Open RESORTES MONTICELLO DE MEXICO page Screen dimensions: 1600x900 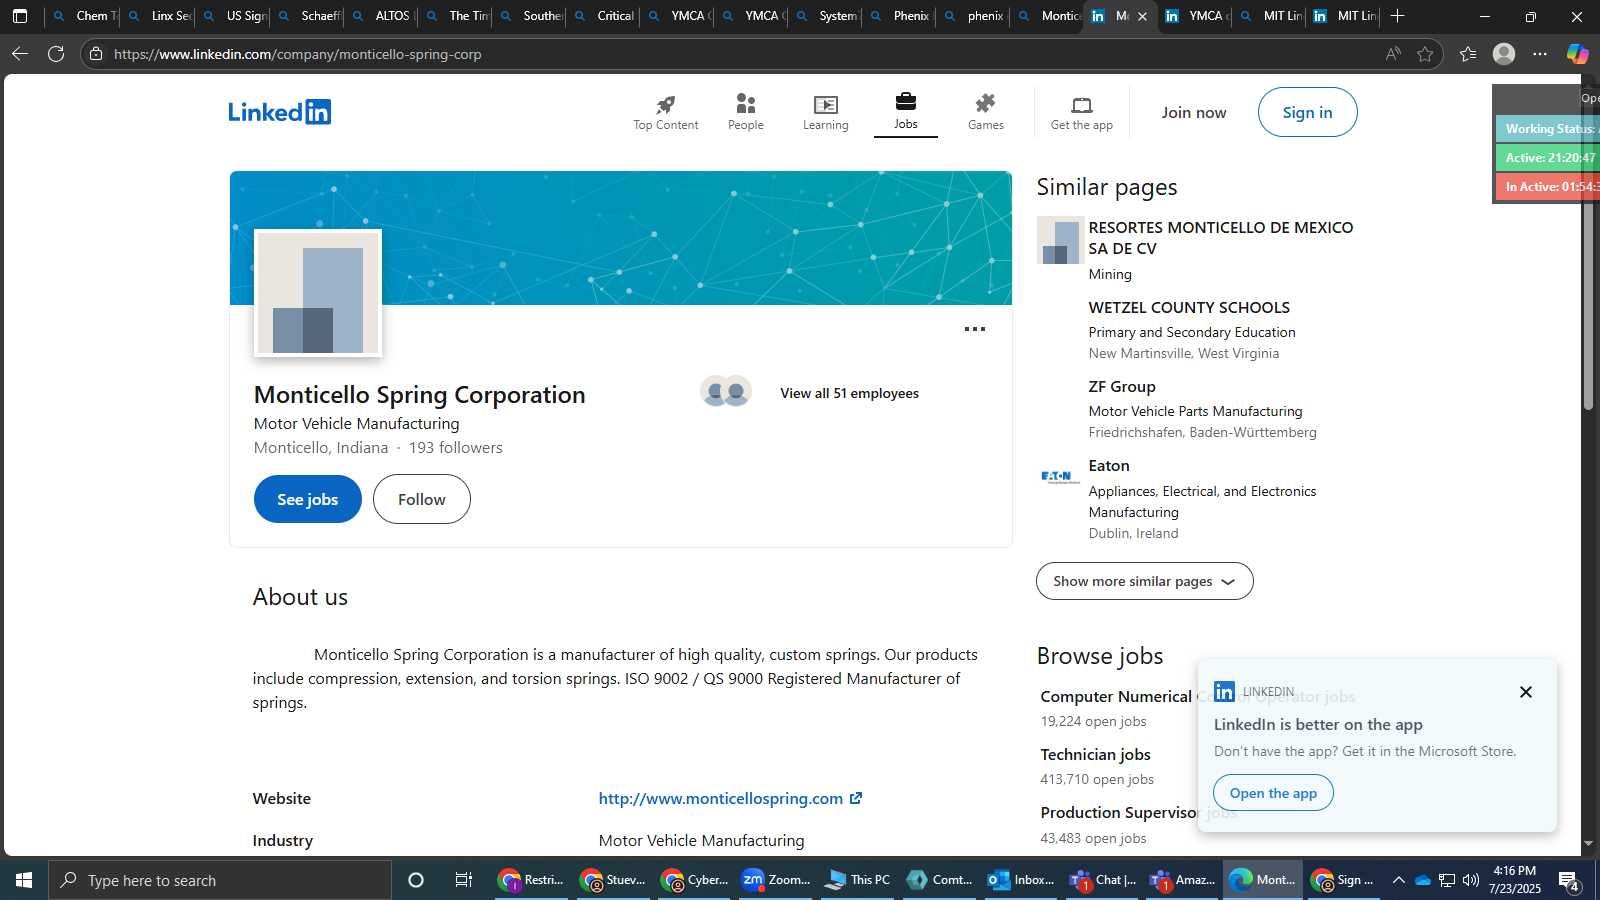pyautogui.click(x=1220, y=238)
